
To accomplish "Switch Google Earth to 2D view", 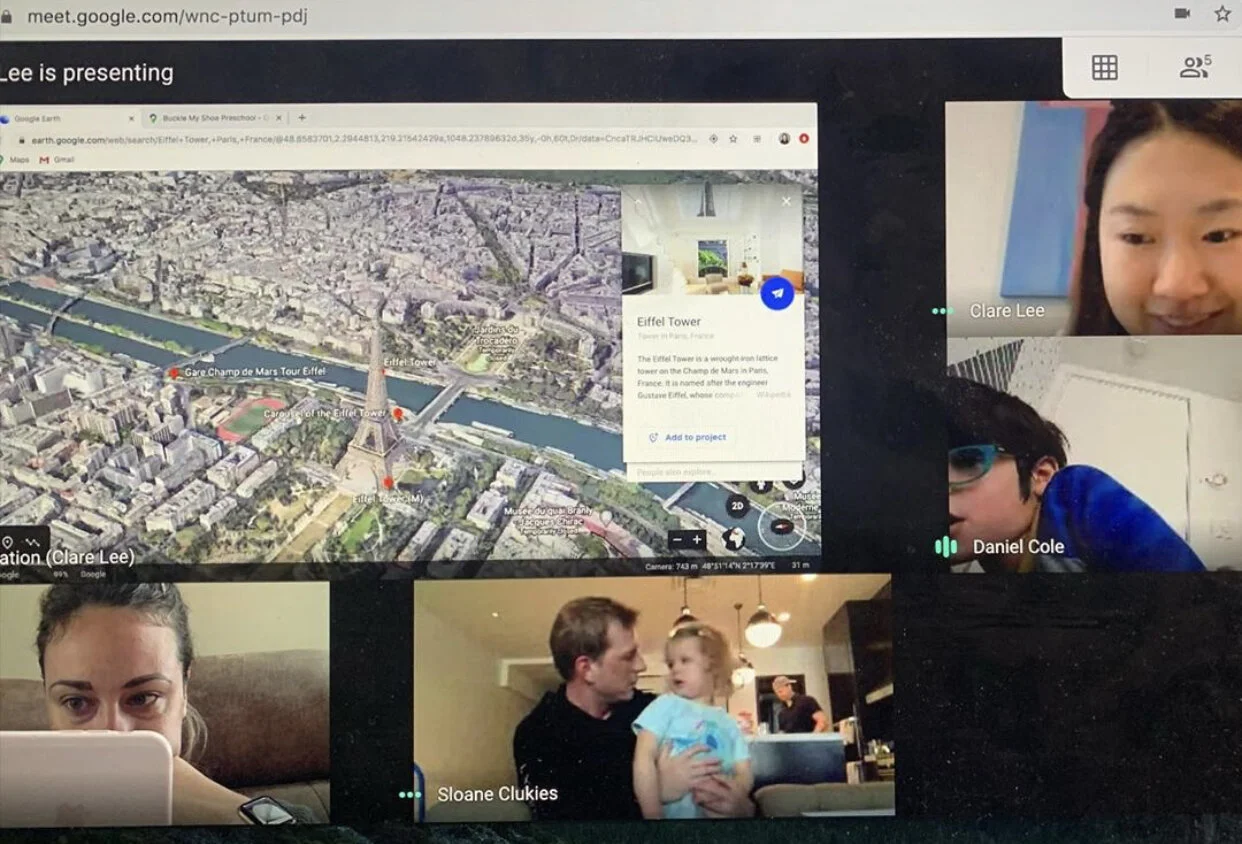I will (738, 506).
